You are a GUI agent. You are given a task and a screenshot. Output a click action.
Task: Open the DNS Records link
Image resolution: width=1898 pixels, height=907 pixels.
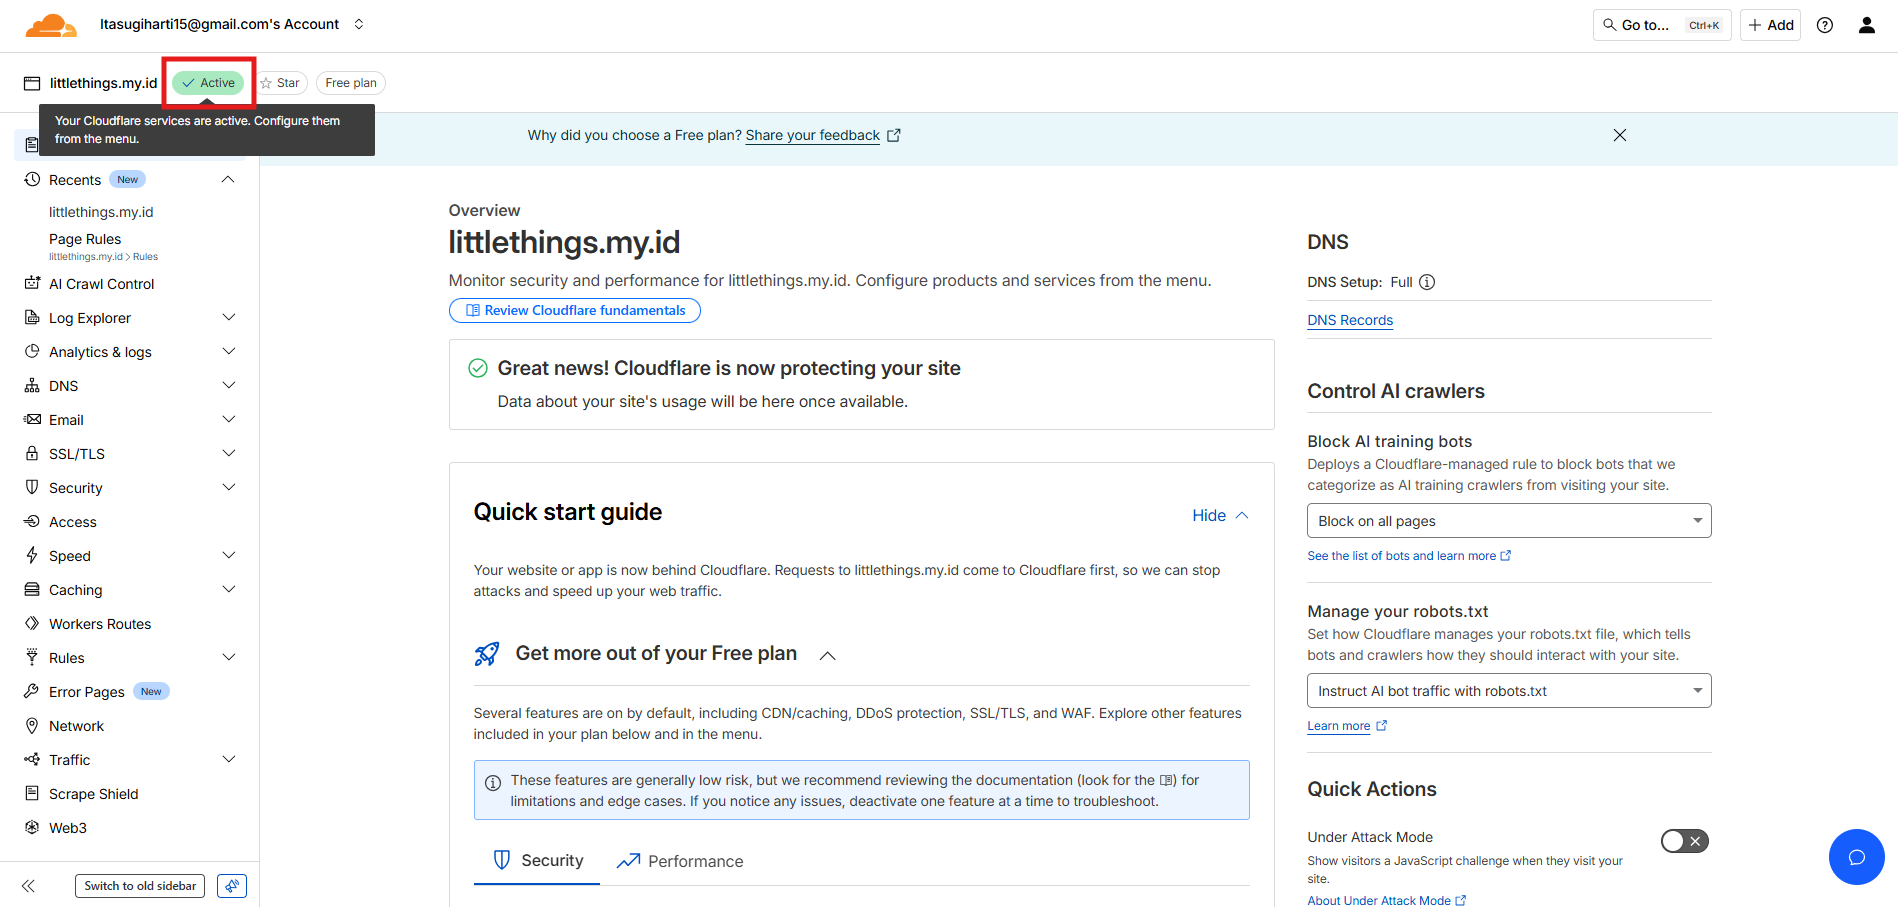(1350, 320)
